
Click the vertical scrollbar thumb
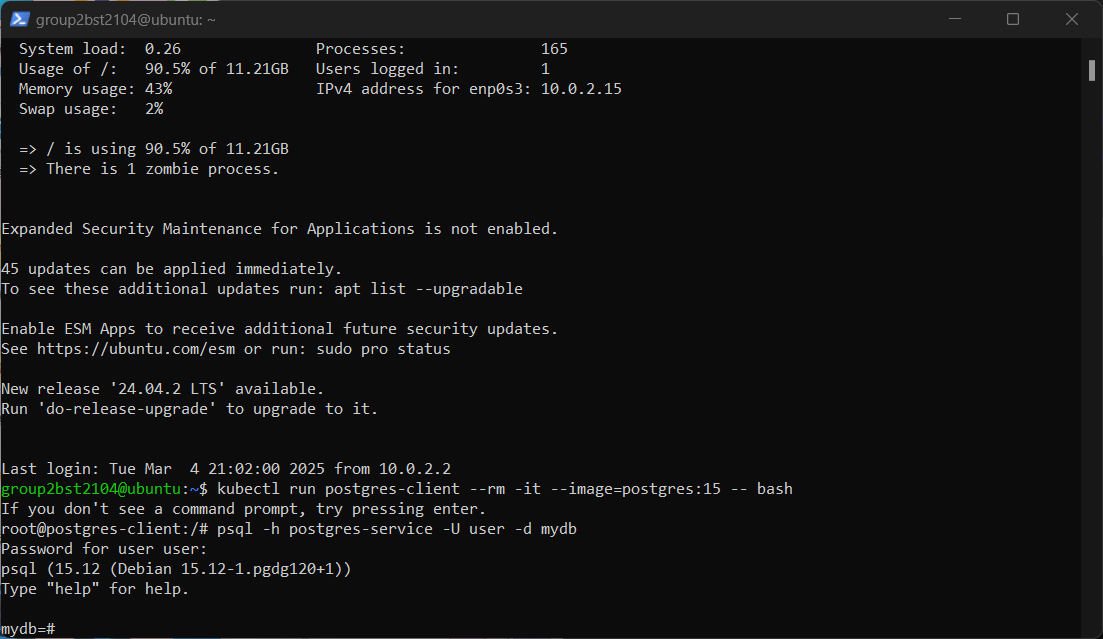click(x=1092, y=70)
